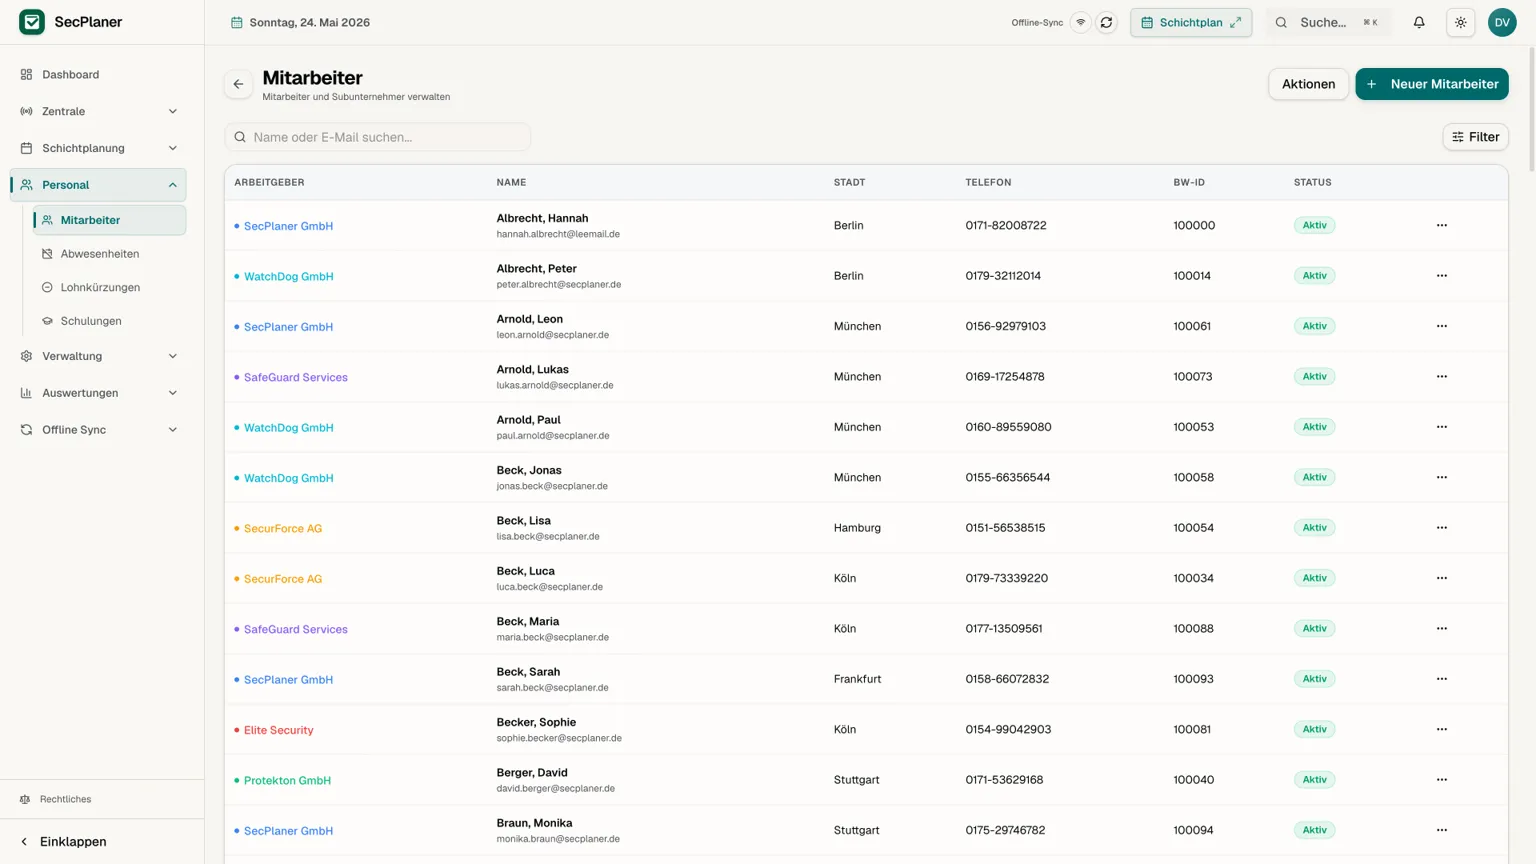1536x864 pixels.
Task: Open the DV user avatar
Action: [1501, 22]
